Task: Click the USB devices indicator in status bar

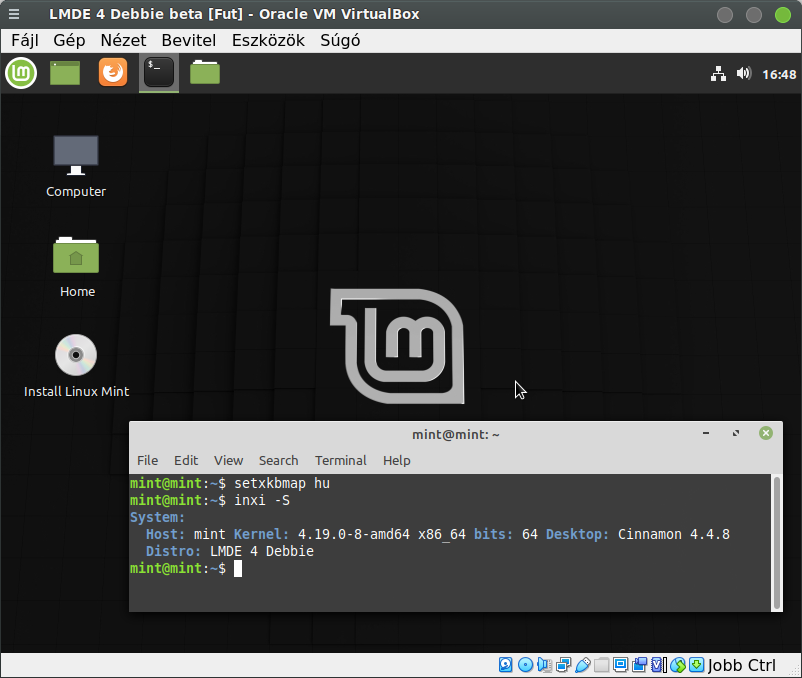Action: [x=583, y=665]
